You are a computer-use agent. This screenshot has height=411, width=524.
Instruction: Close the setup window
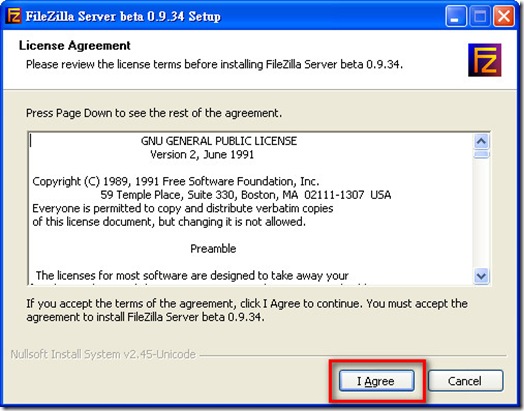pyautogui.click(x=504, y=17)
